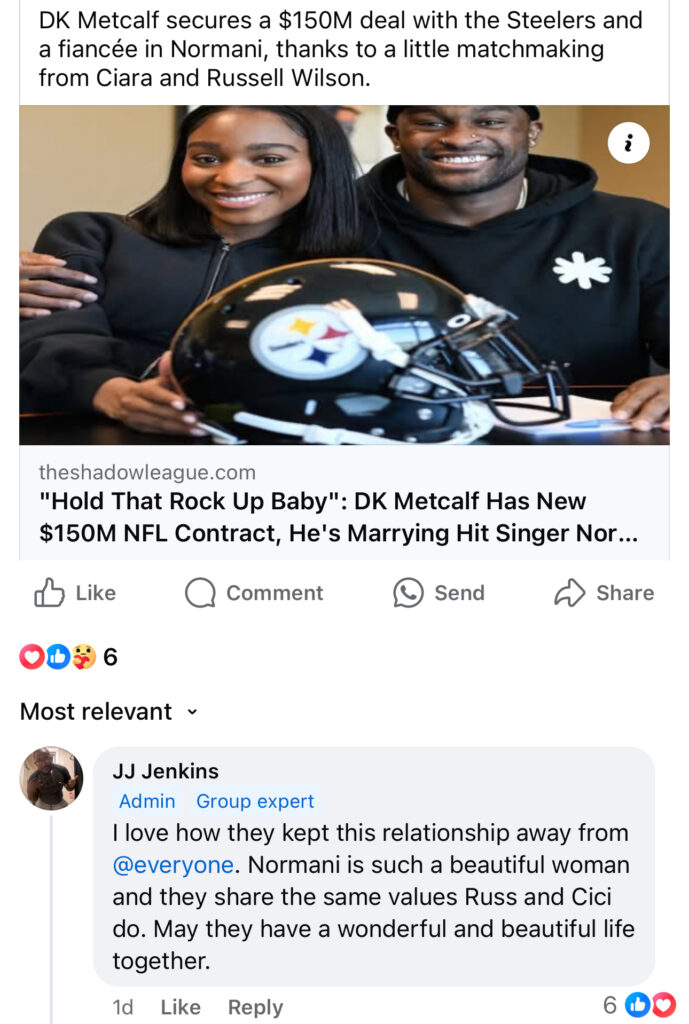Open JJ Jenkins' profile name link
This screenshot has height=1024, width=689.
tap(165, 771)
